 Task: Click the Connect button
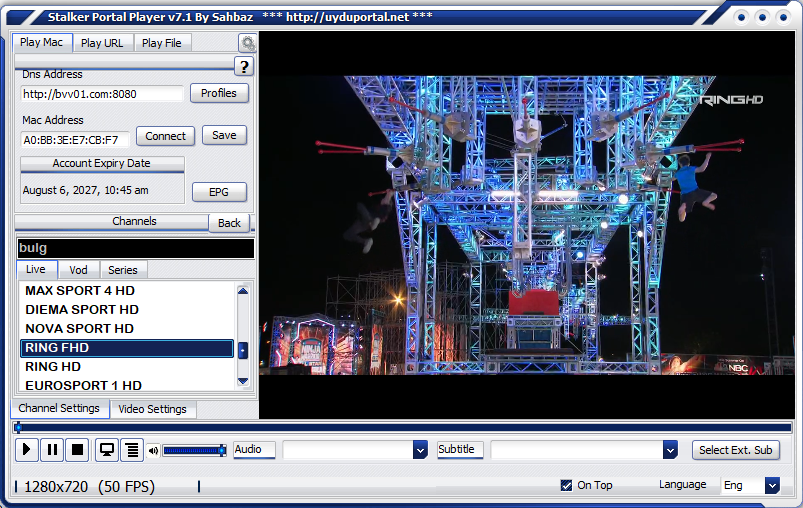coord(165,136)
